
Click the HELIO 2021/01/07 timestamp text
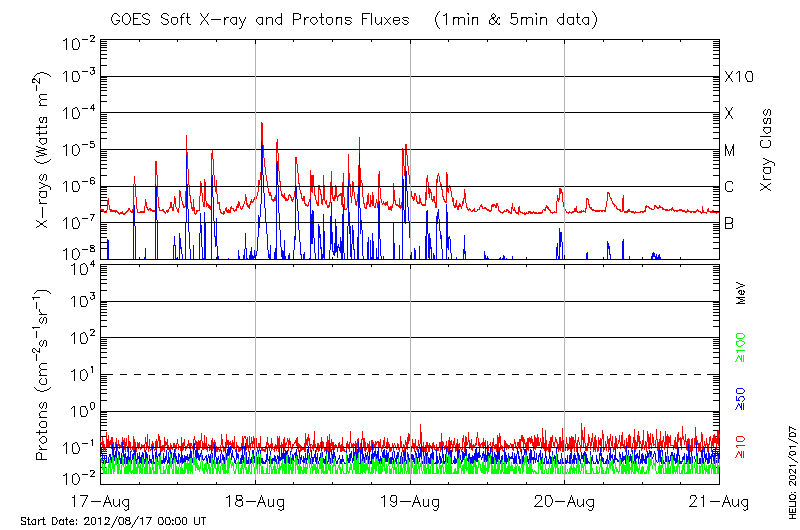tap(793, 470)
